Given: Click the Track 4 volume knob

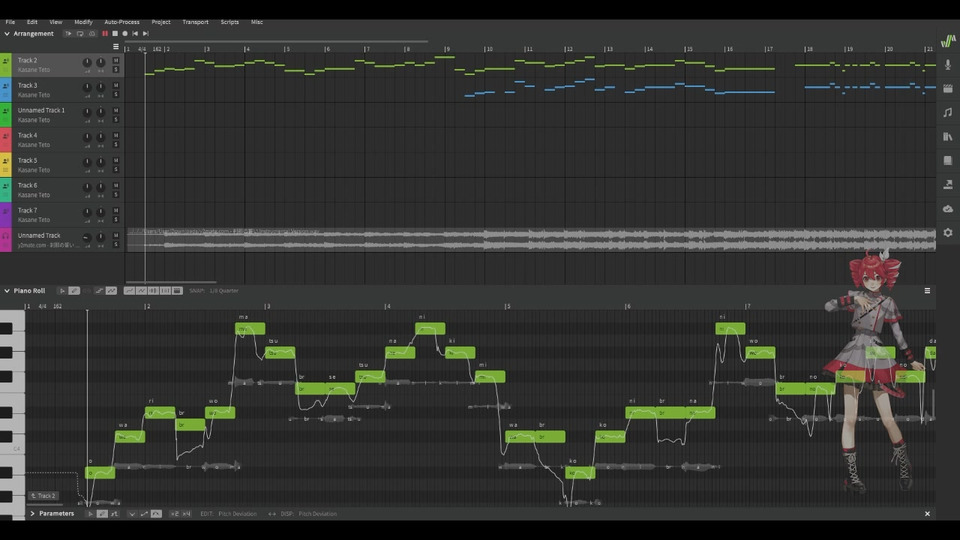Looking at the screenshot, I should pos(87,137).
